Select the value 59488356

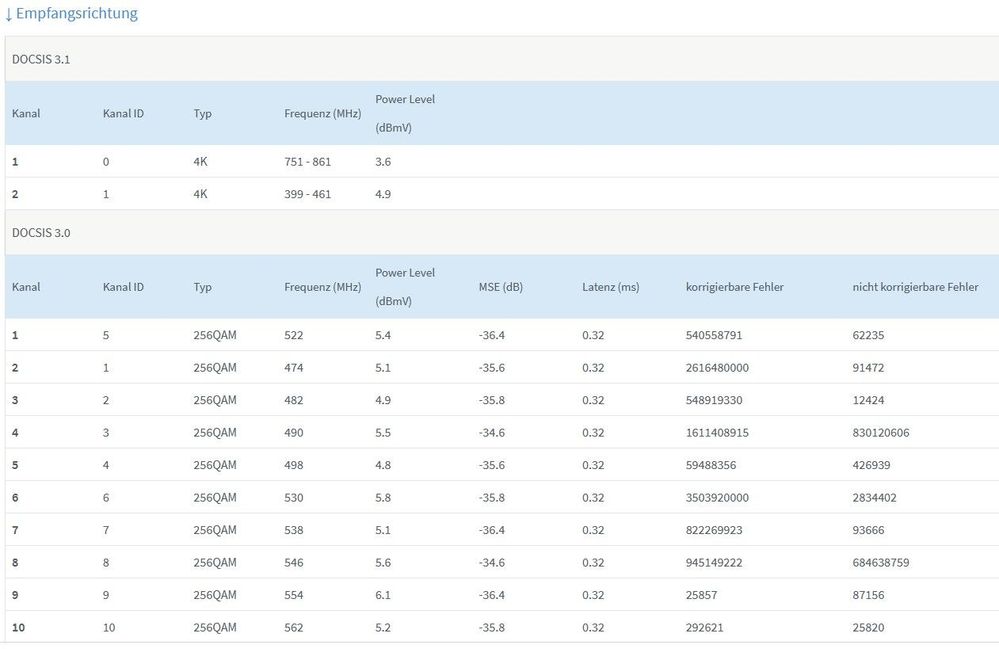coord(710,465)
